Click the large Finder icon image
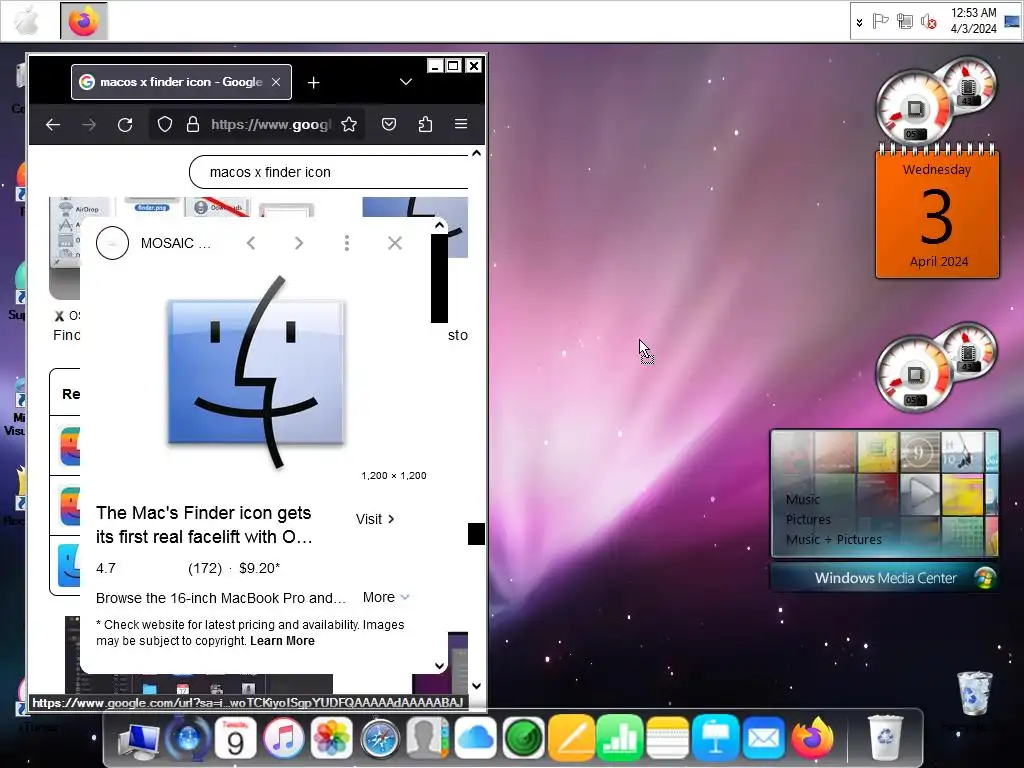This screenshot has height=768, width=1024. point(256,371)
